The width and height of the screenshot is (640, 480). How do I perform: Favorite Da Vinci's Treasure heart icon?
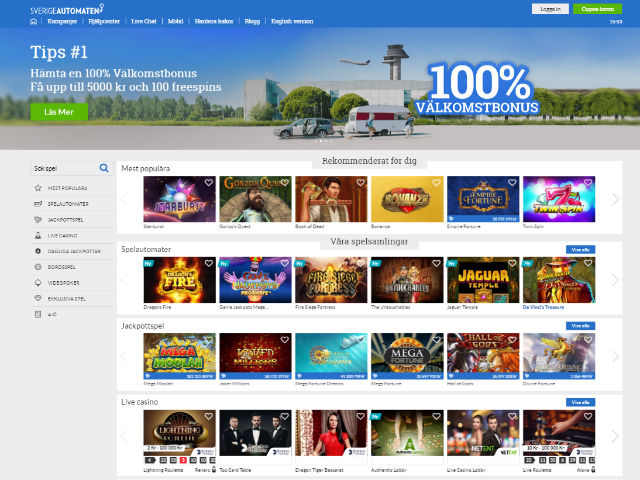588,263
